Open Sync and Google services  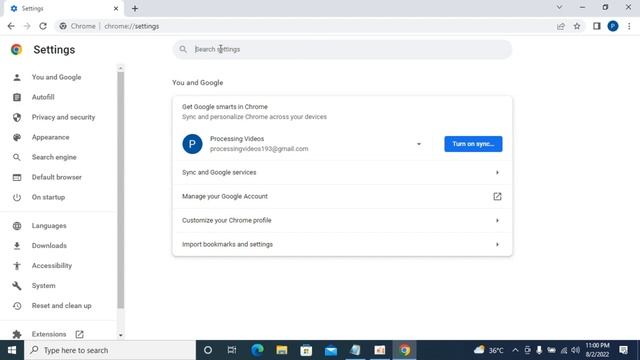(x=342, y=173)
